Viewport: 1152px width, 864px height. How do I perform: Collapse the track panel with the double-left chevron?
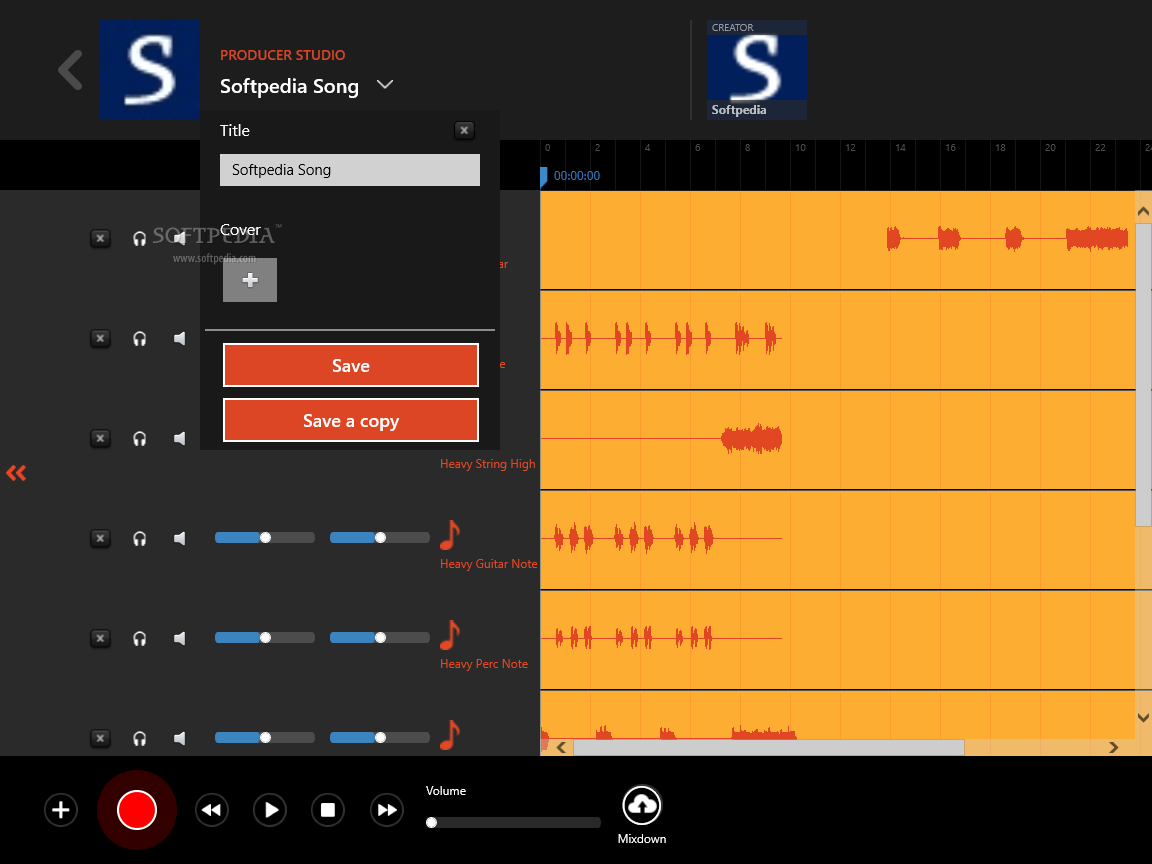(16, 472)
